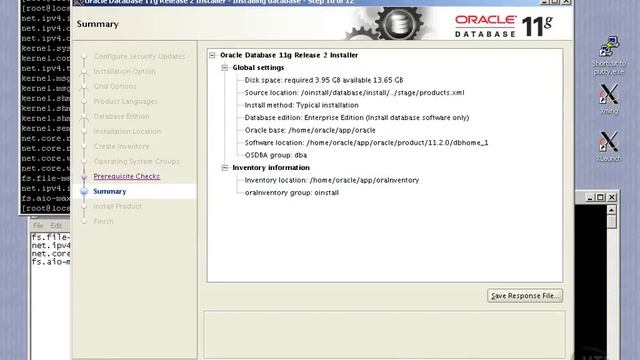Select the Inventory location row

[331, 180]
